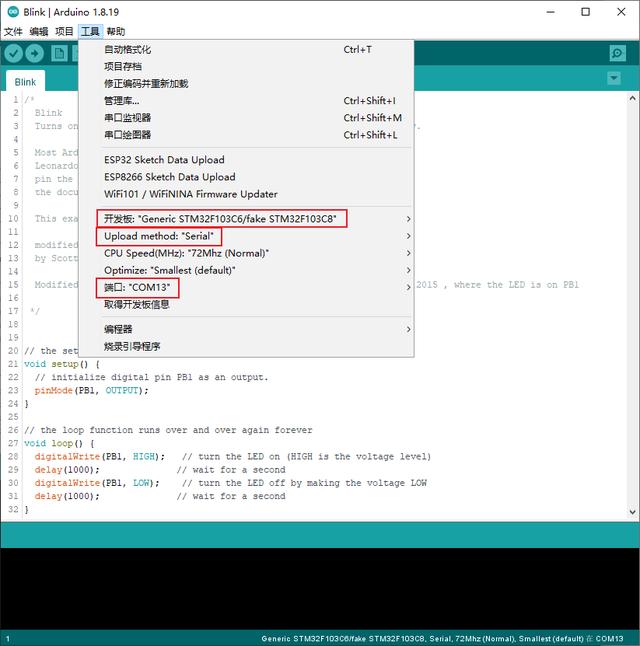Click the status bar board info text
This screenshot has height=646, width=640.
click(442, 639)
